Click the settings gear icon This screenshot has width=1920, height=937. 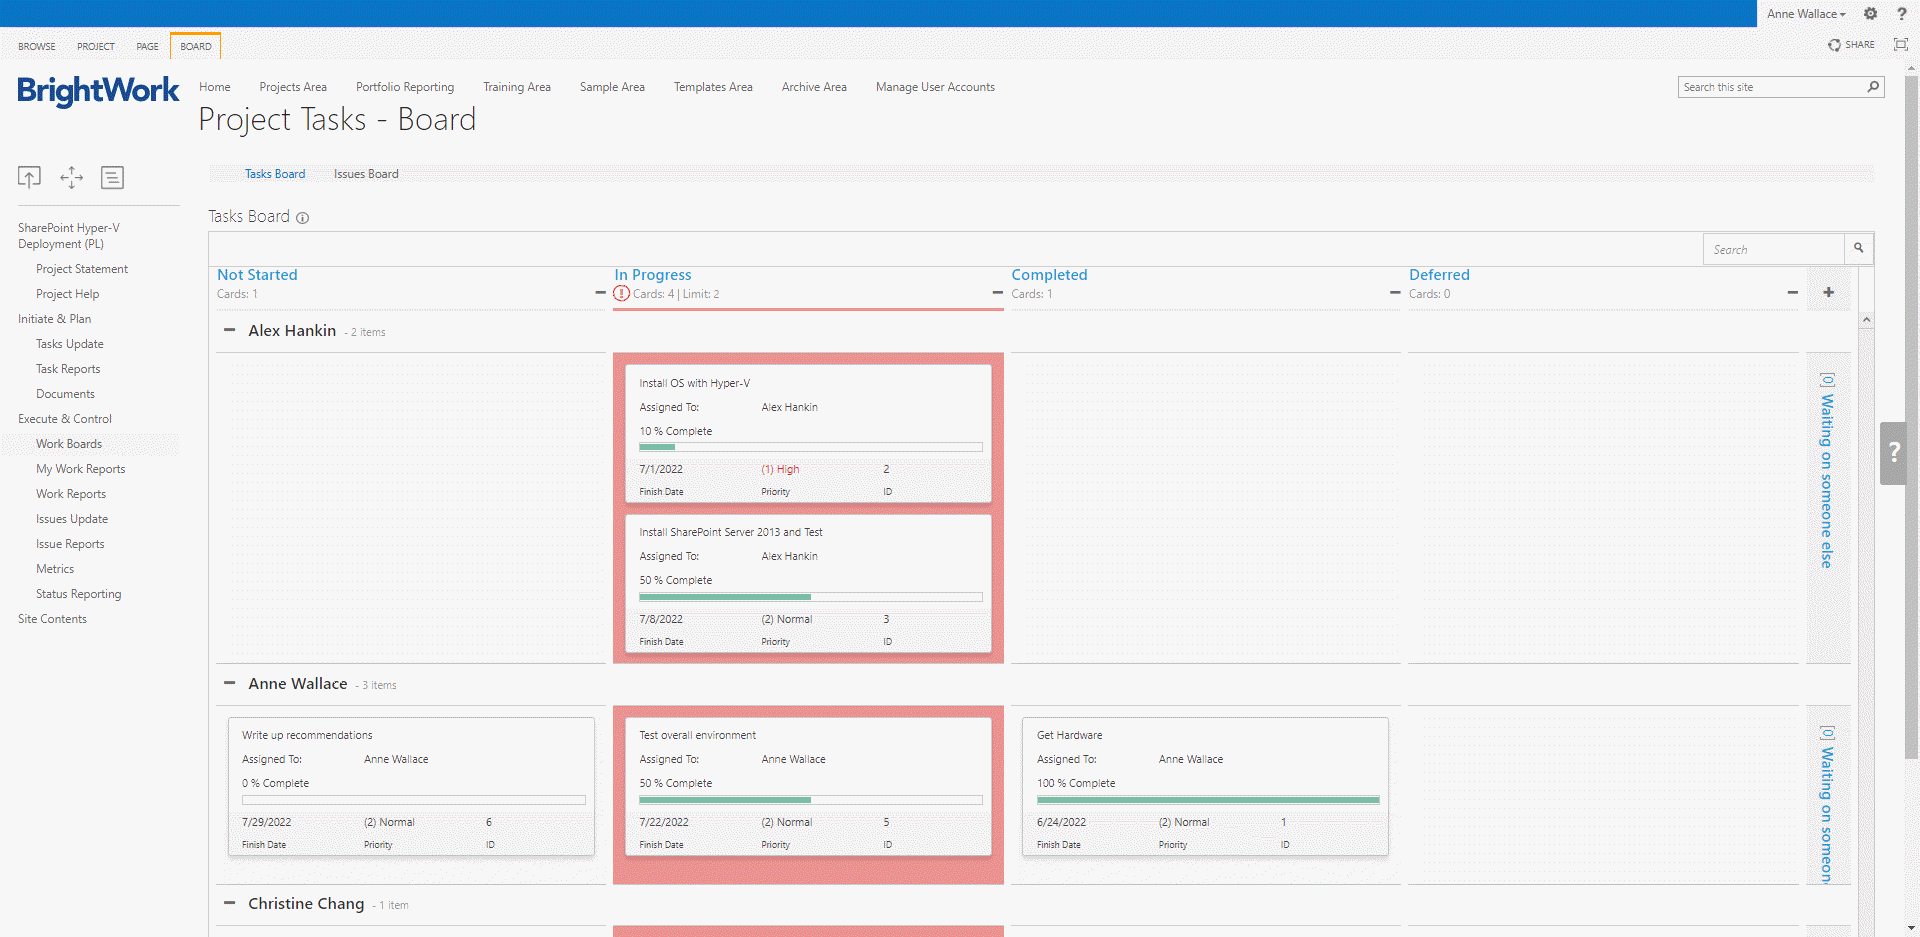tap(1870, 14)
